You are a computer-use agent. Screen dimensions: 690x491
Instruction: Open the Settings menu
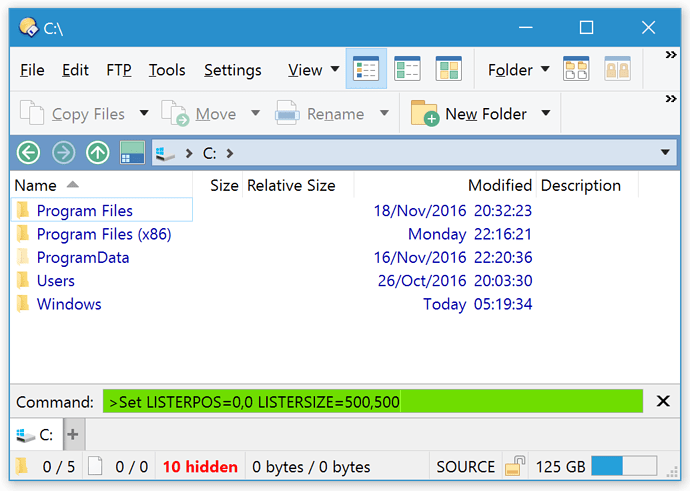pos(233,70)
